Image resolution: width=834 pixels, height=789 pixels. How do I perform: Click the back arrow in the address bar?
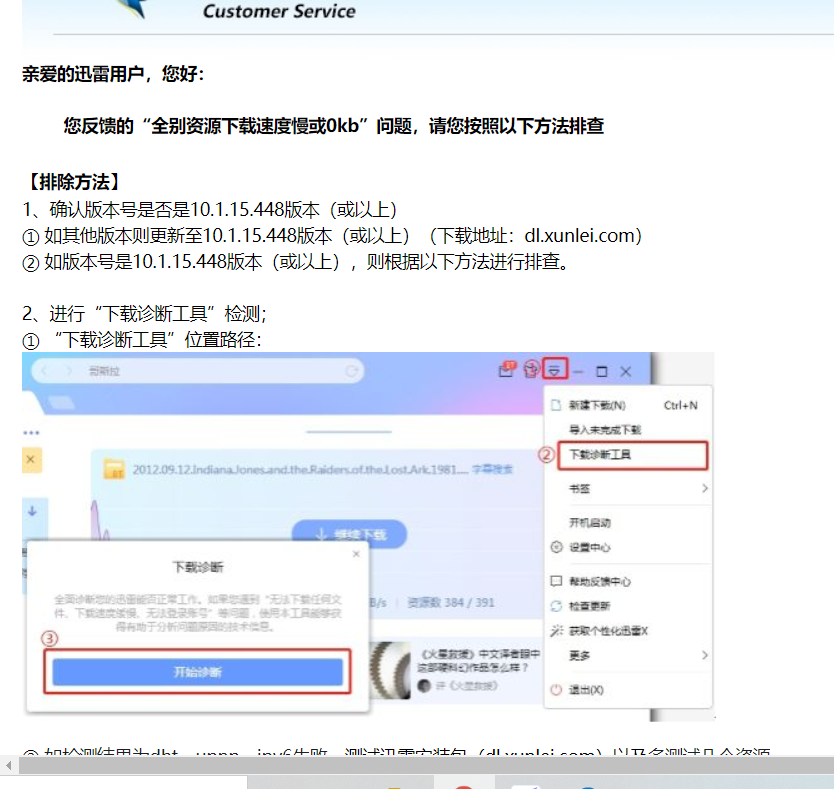[x=46, y=370]
